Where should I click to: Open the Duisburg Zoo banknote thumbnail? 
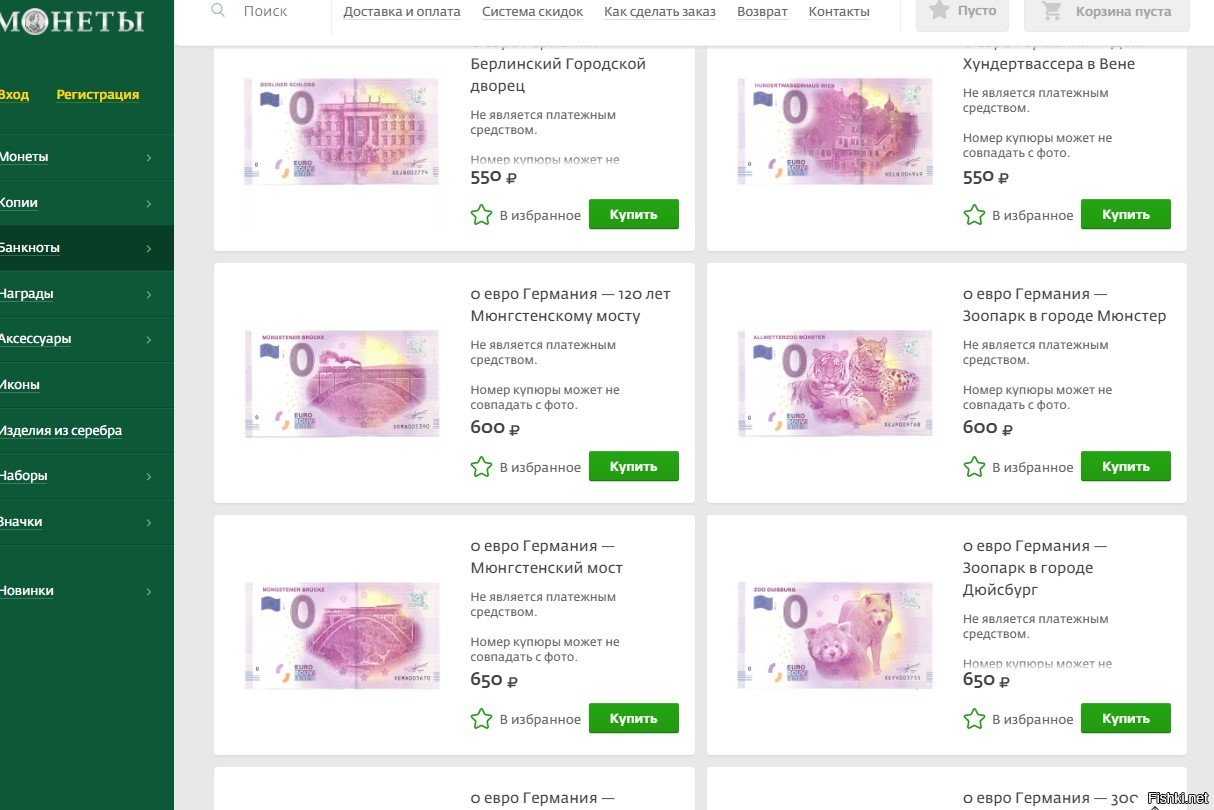(x=835, y=636)
